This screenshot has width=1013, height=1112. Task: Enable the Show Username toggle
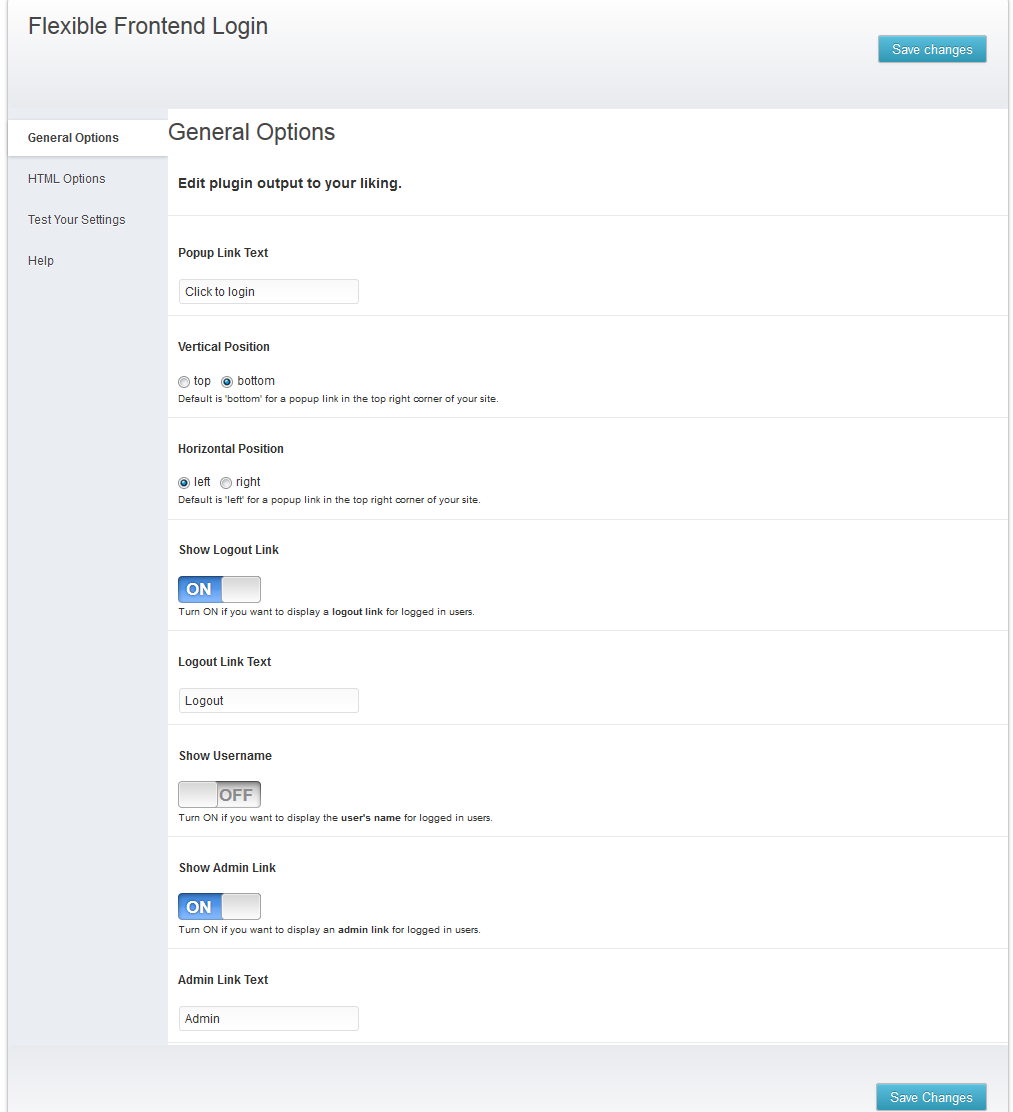pos(219,794)
